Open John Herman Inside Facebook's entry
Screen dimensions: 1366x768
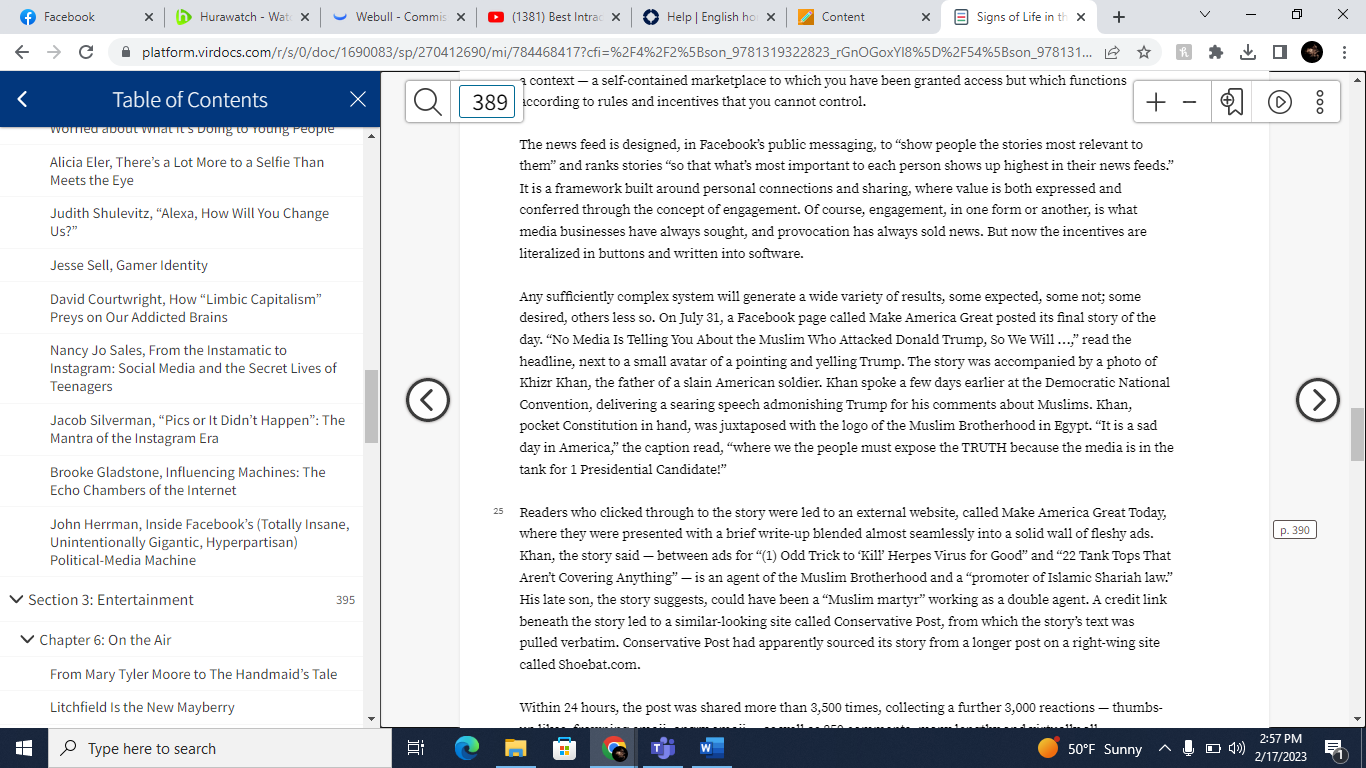pyautogui.click(x=200, y=542)
